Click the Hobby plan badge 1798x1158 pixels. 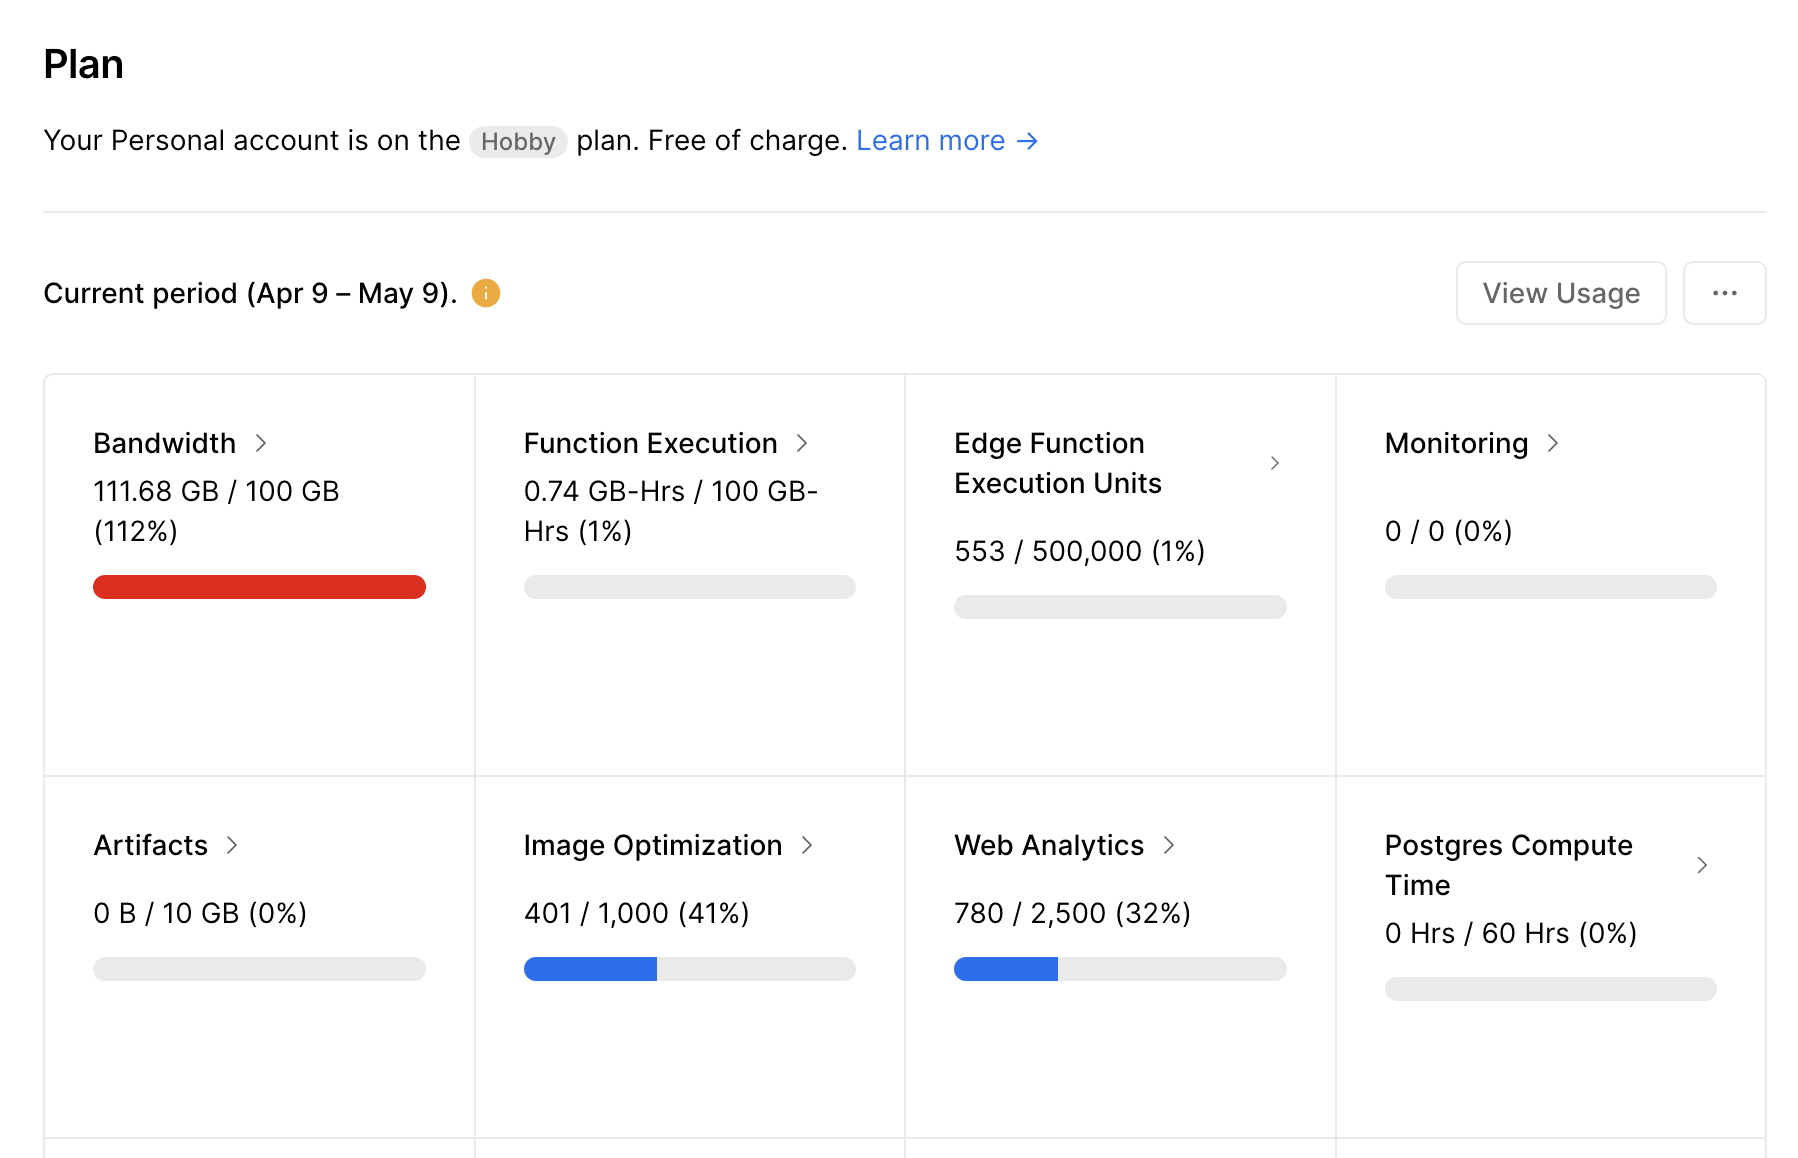(x=518, y=142)
